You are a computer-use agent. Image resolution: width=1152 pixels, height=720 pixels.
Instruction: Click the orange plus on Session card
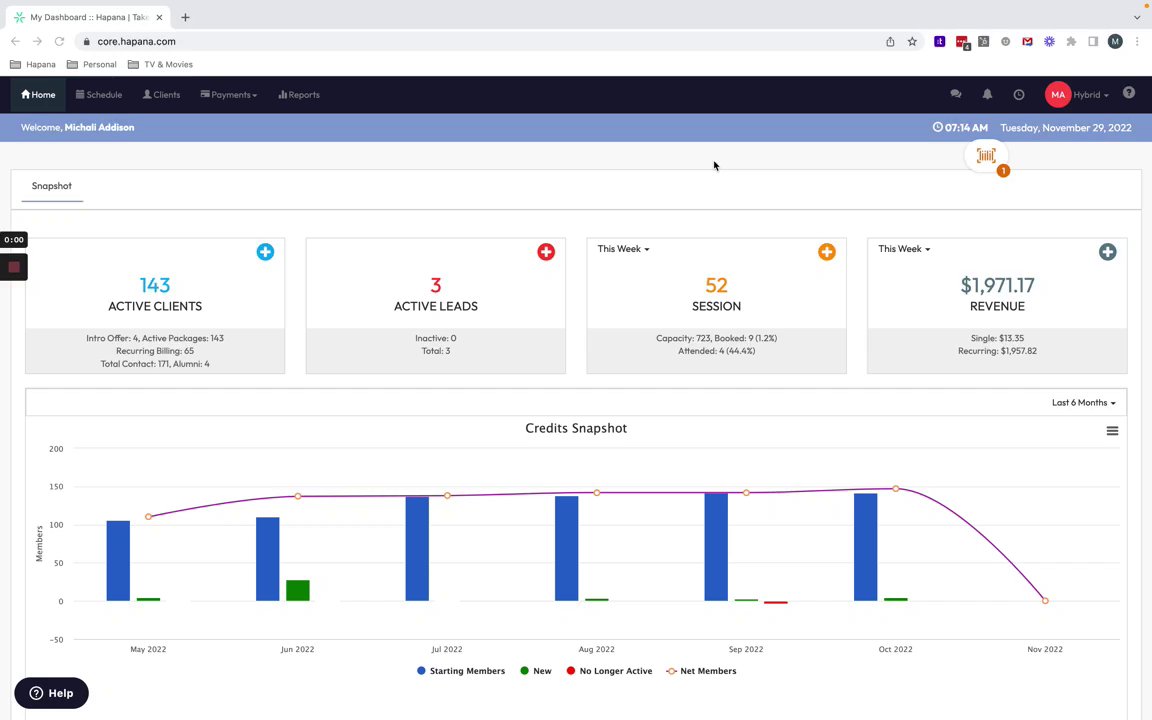(827, 252)
